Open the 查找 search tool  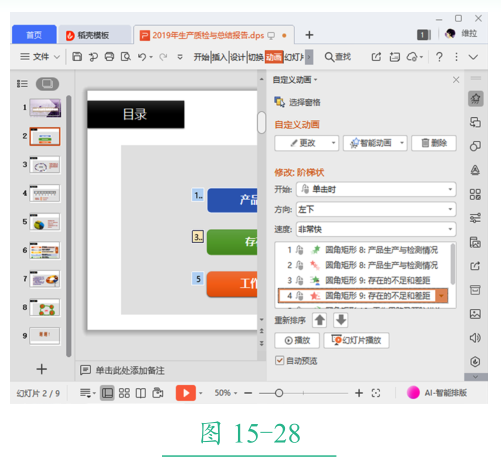338,57
